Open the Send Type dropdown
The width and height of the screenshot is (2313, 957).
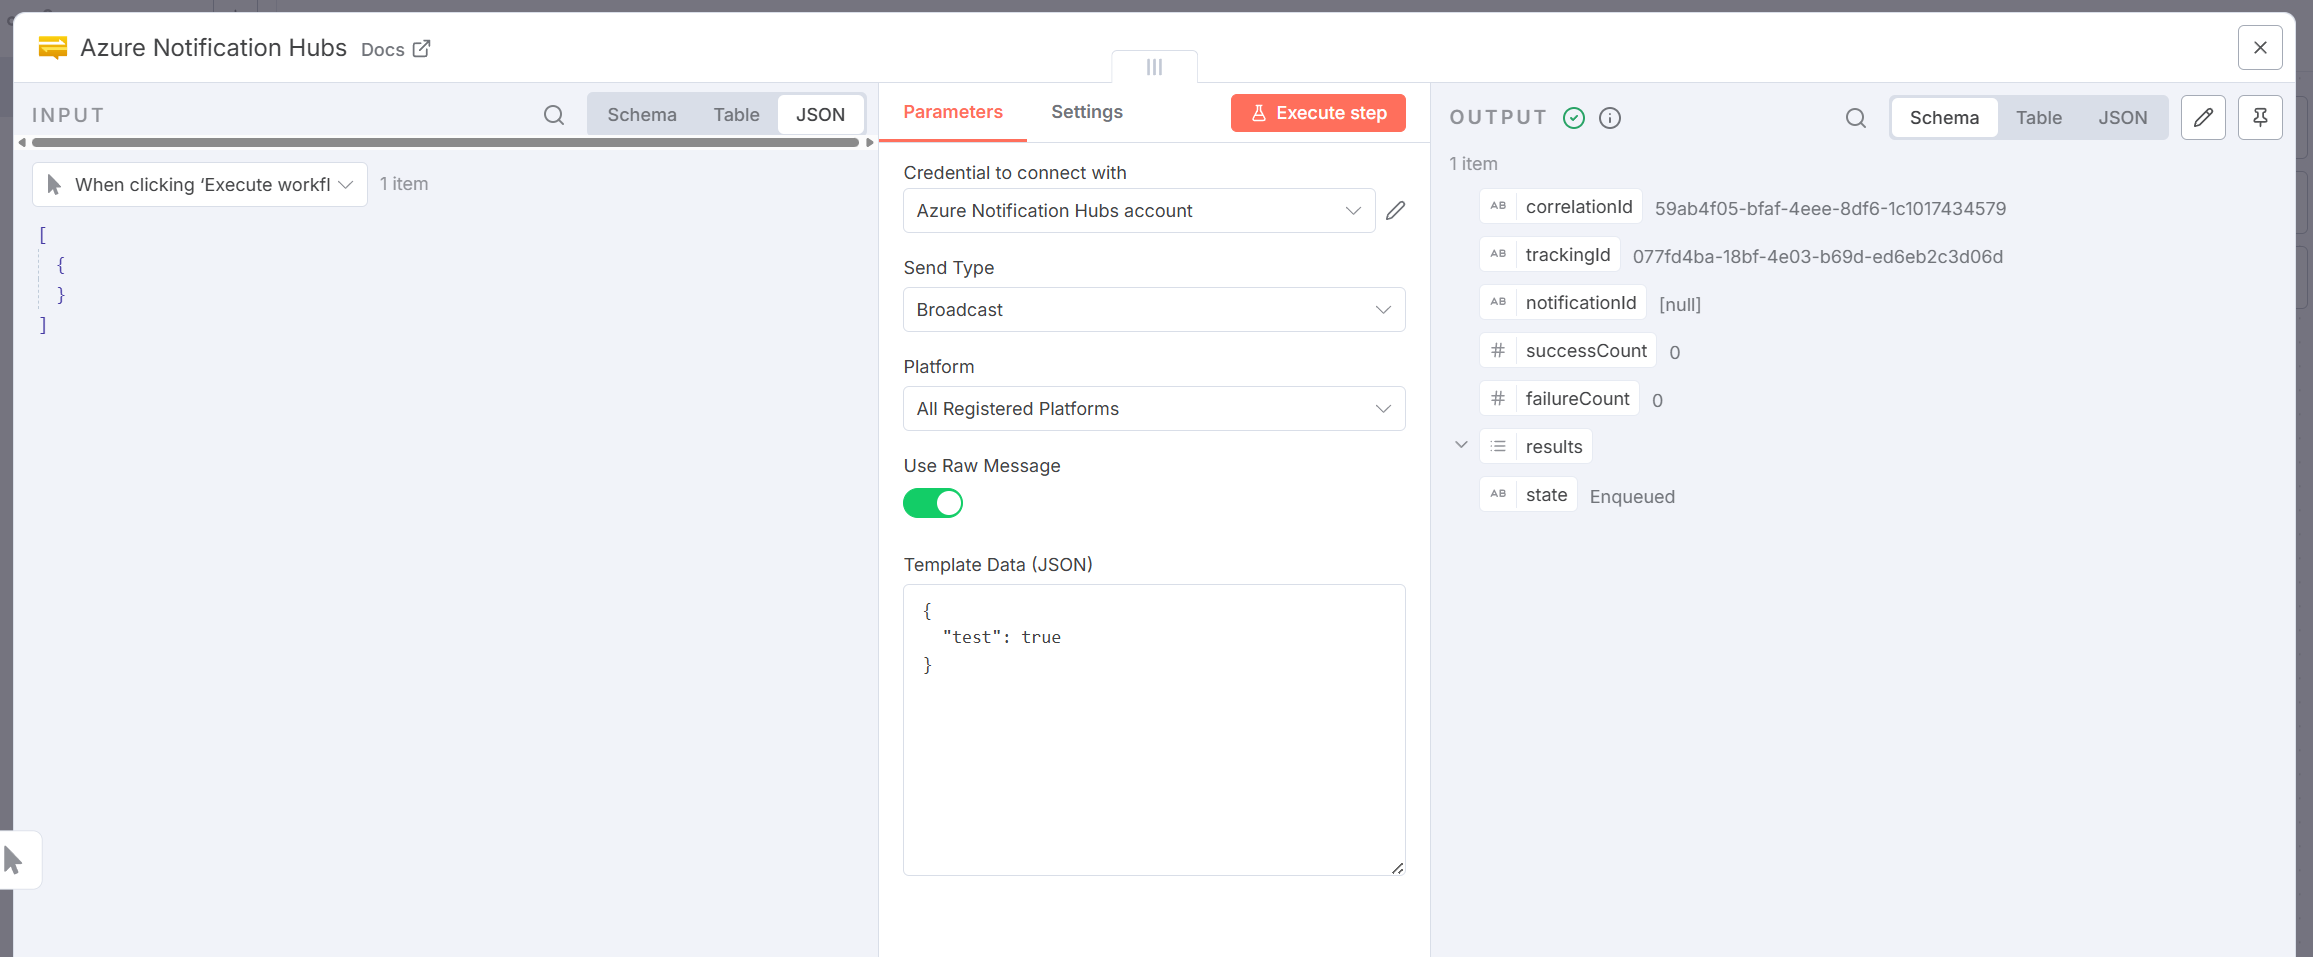pyautogui.click(x=1154, y=309)
